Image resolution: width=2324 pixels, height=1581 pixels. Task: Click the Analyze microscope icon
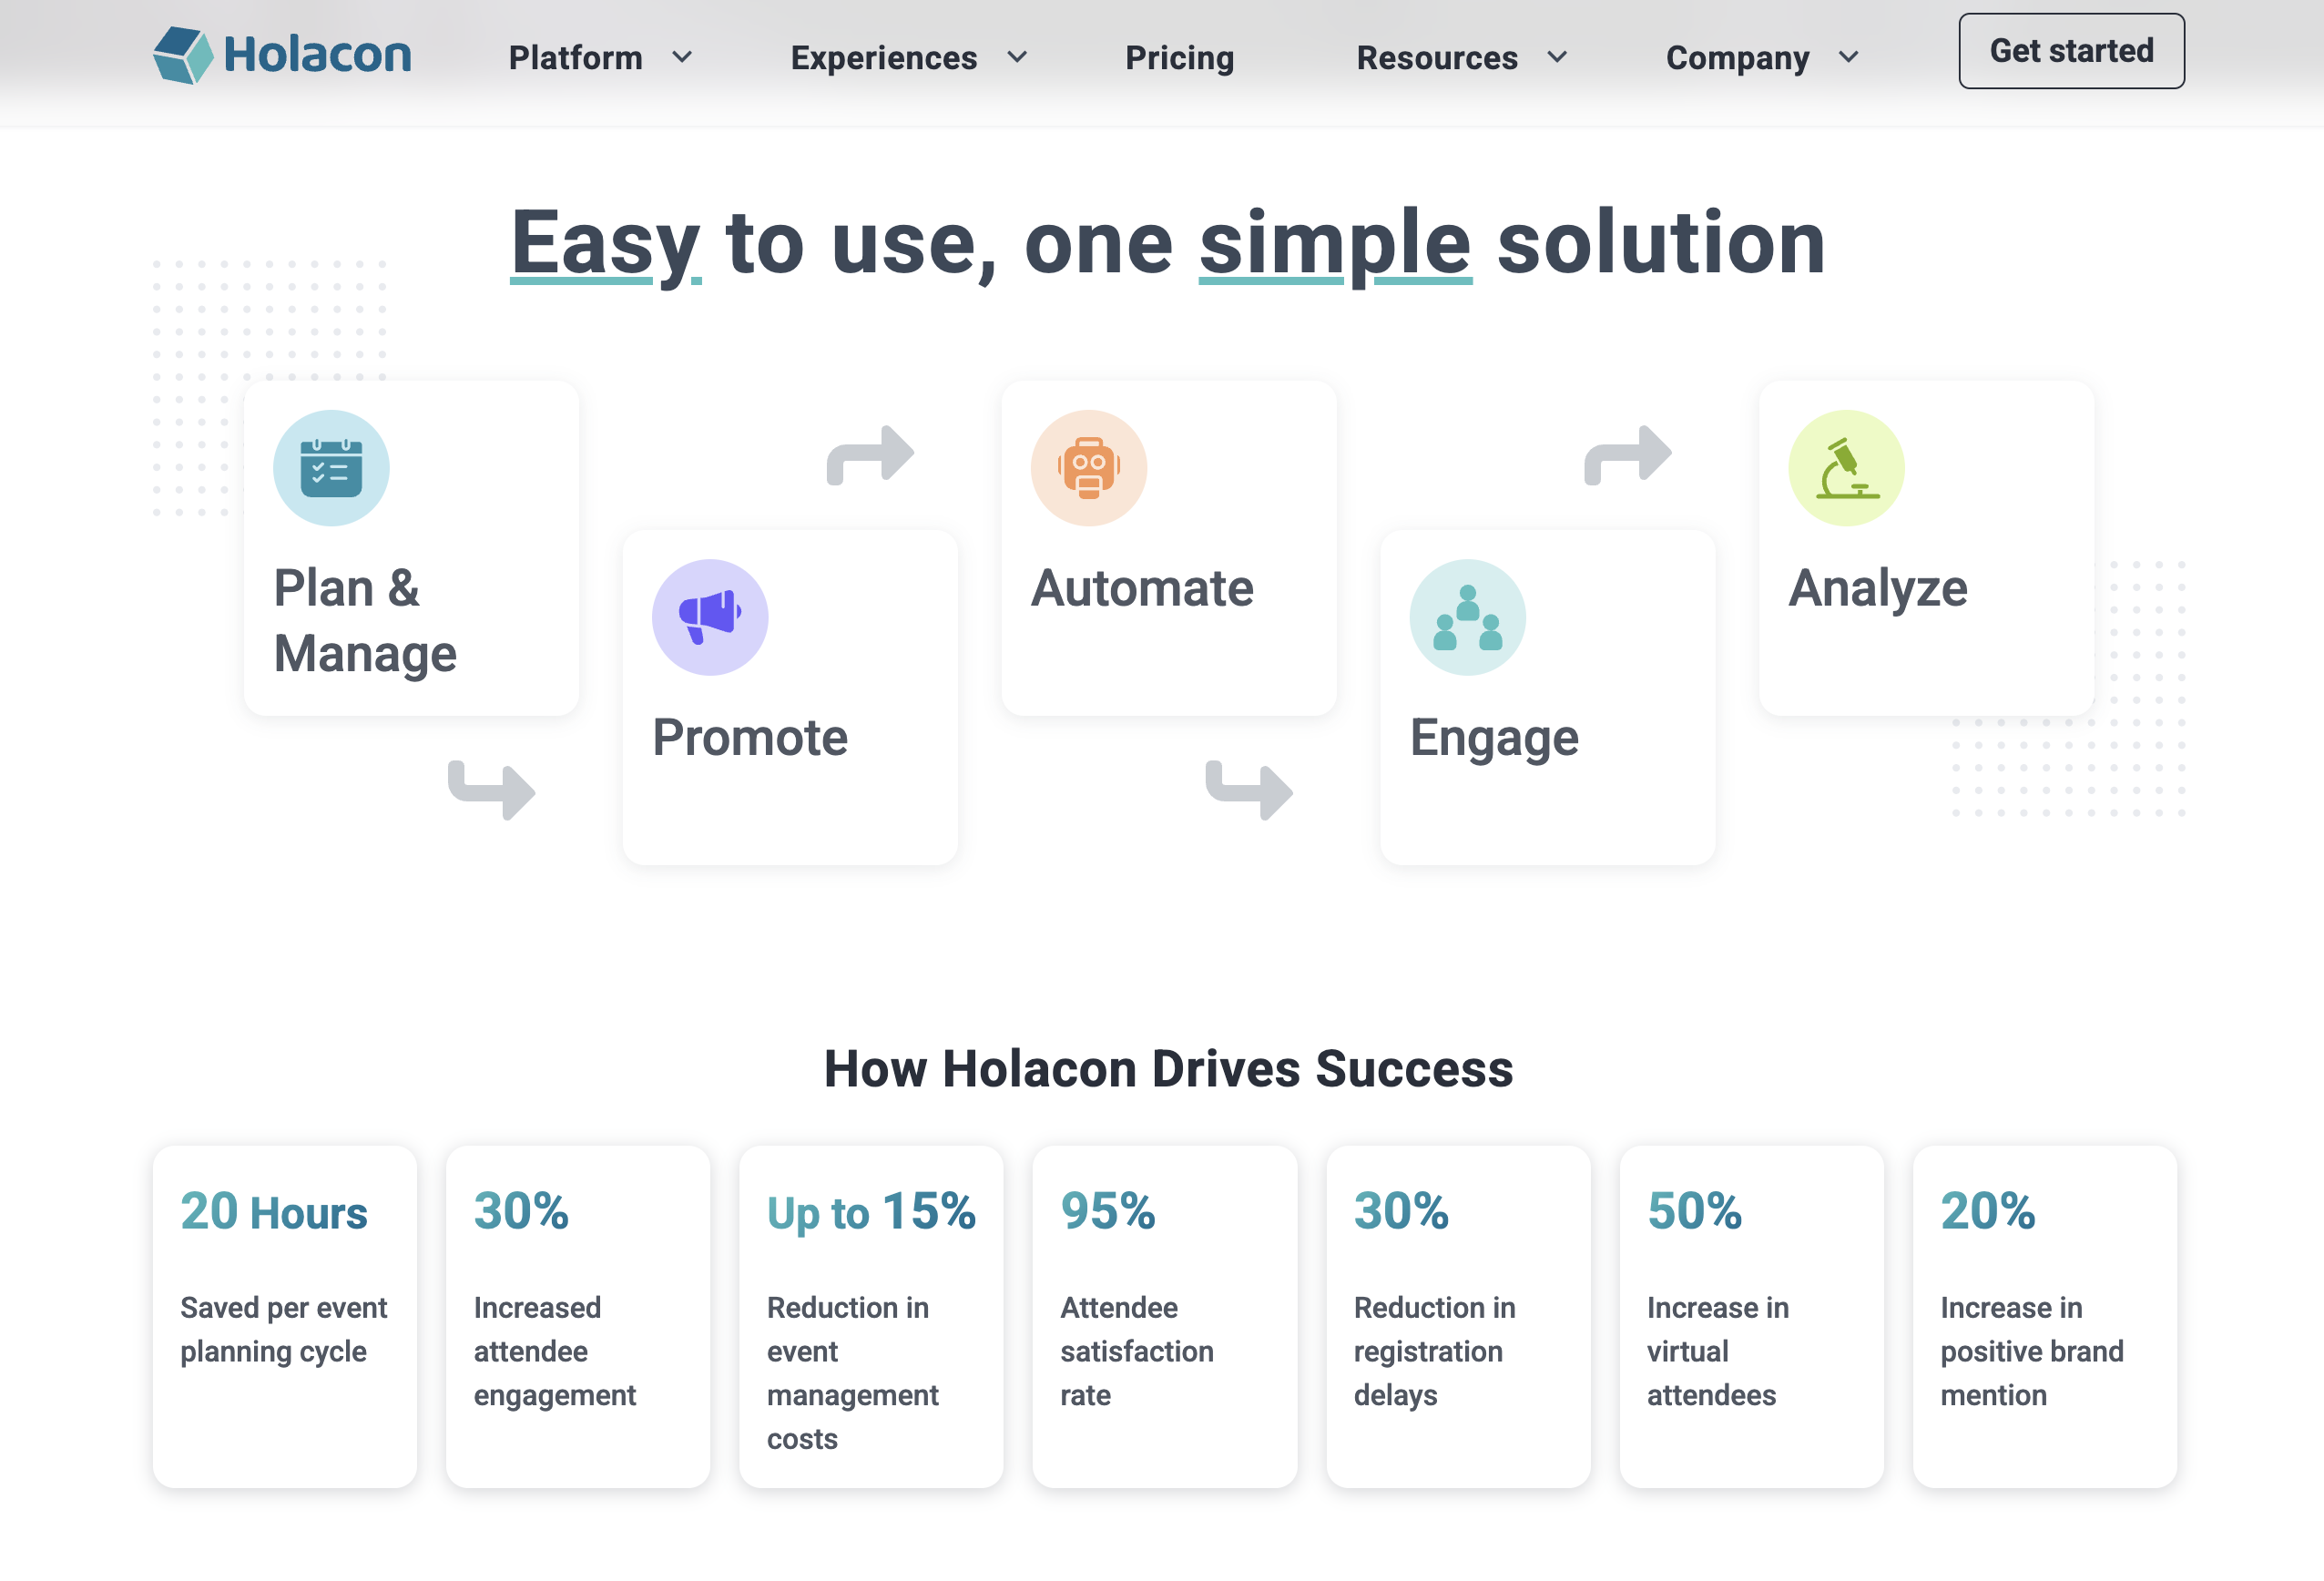1847,468
